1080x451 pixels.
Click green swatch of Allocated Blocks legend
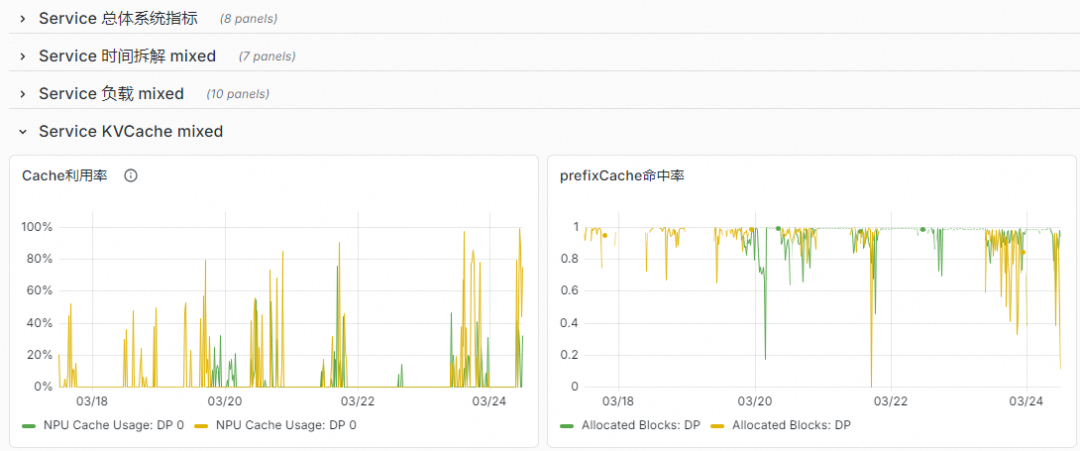(x=568, y=426)
